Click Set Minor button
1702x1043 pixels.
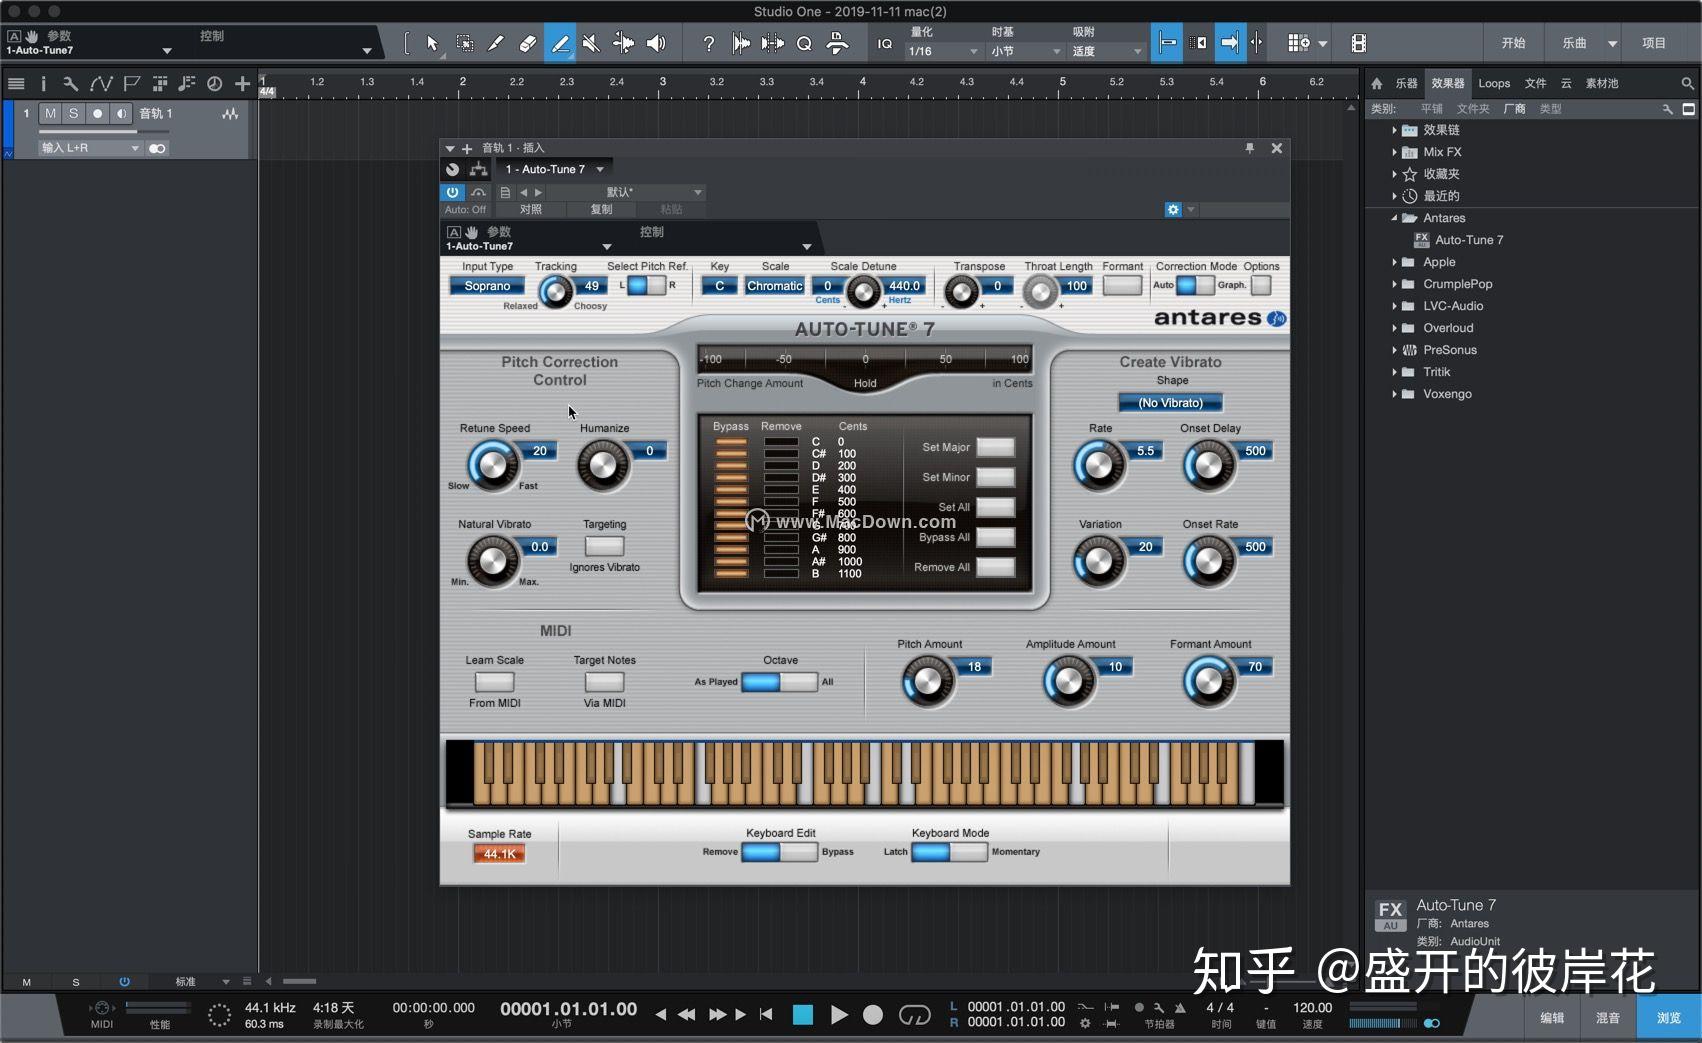pos(995,477)
